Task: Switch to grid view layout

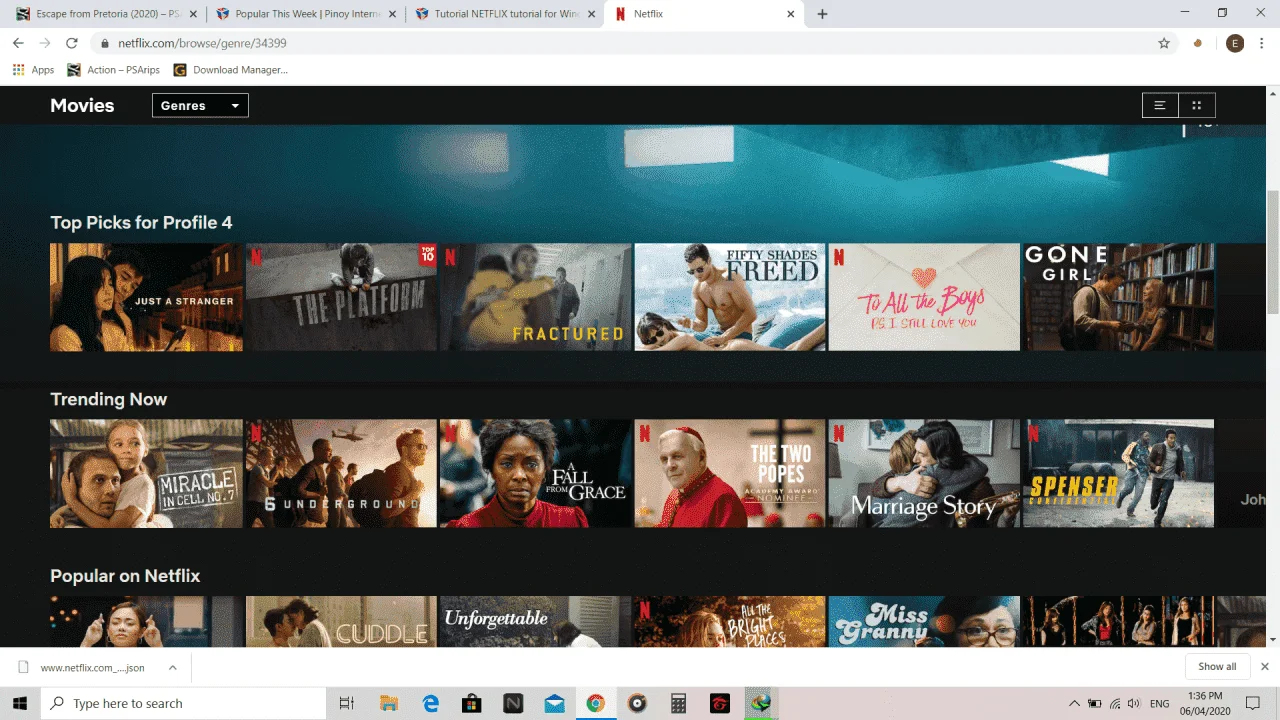Action: tap(1197, 105)
